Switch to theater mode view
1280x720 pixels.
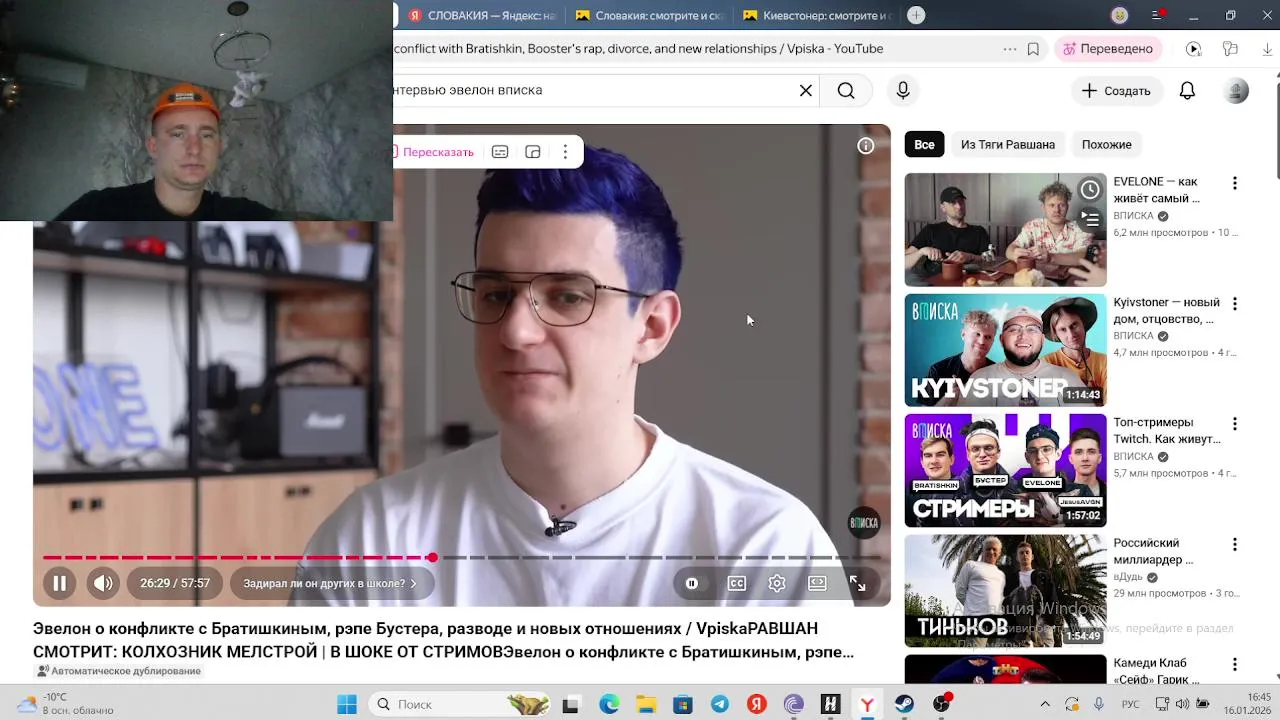pyautogui.click(x=817, y=584)
